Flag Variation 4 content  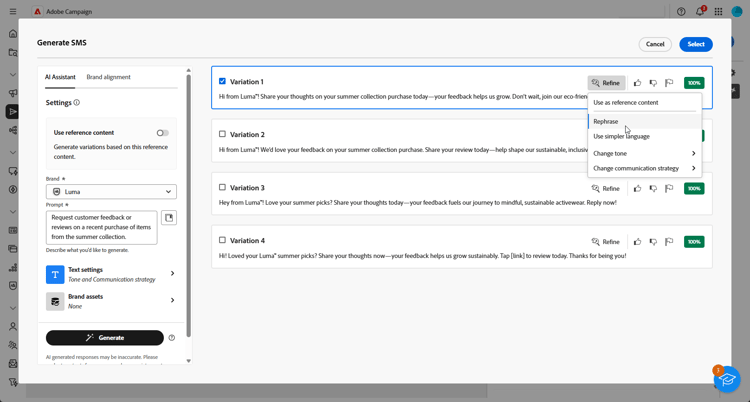669,242
